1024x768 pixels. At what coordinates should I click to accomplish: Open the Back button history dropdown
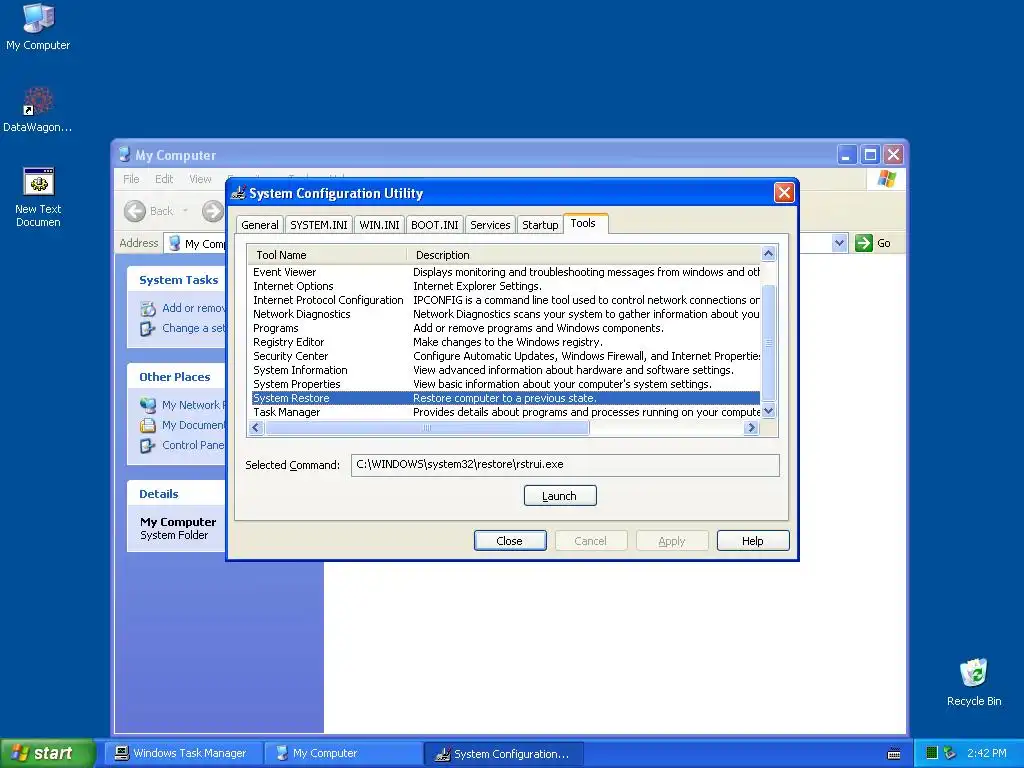(185, 211)
